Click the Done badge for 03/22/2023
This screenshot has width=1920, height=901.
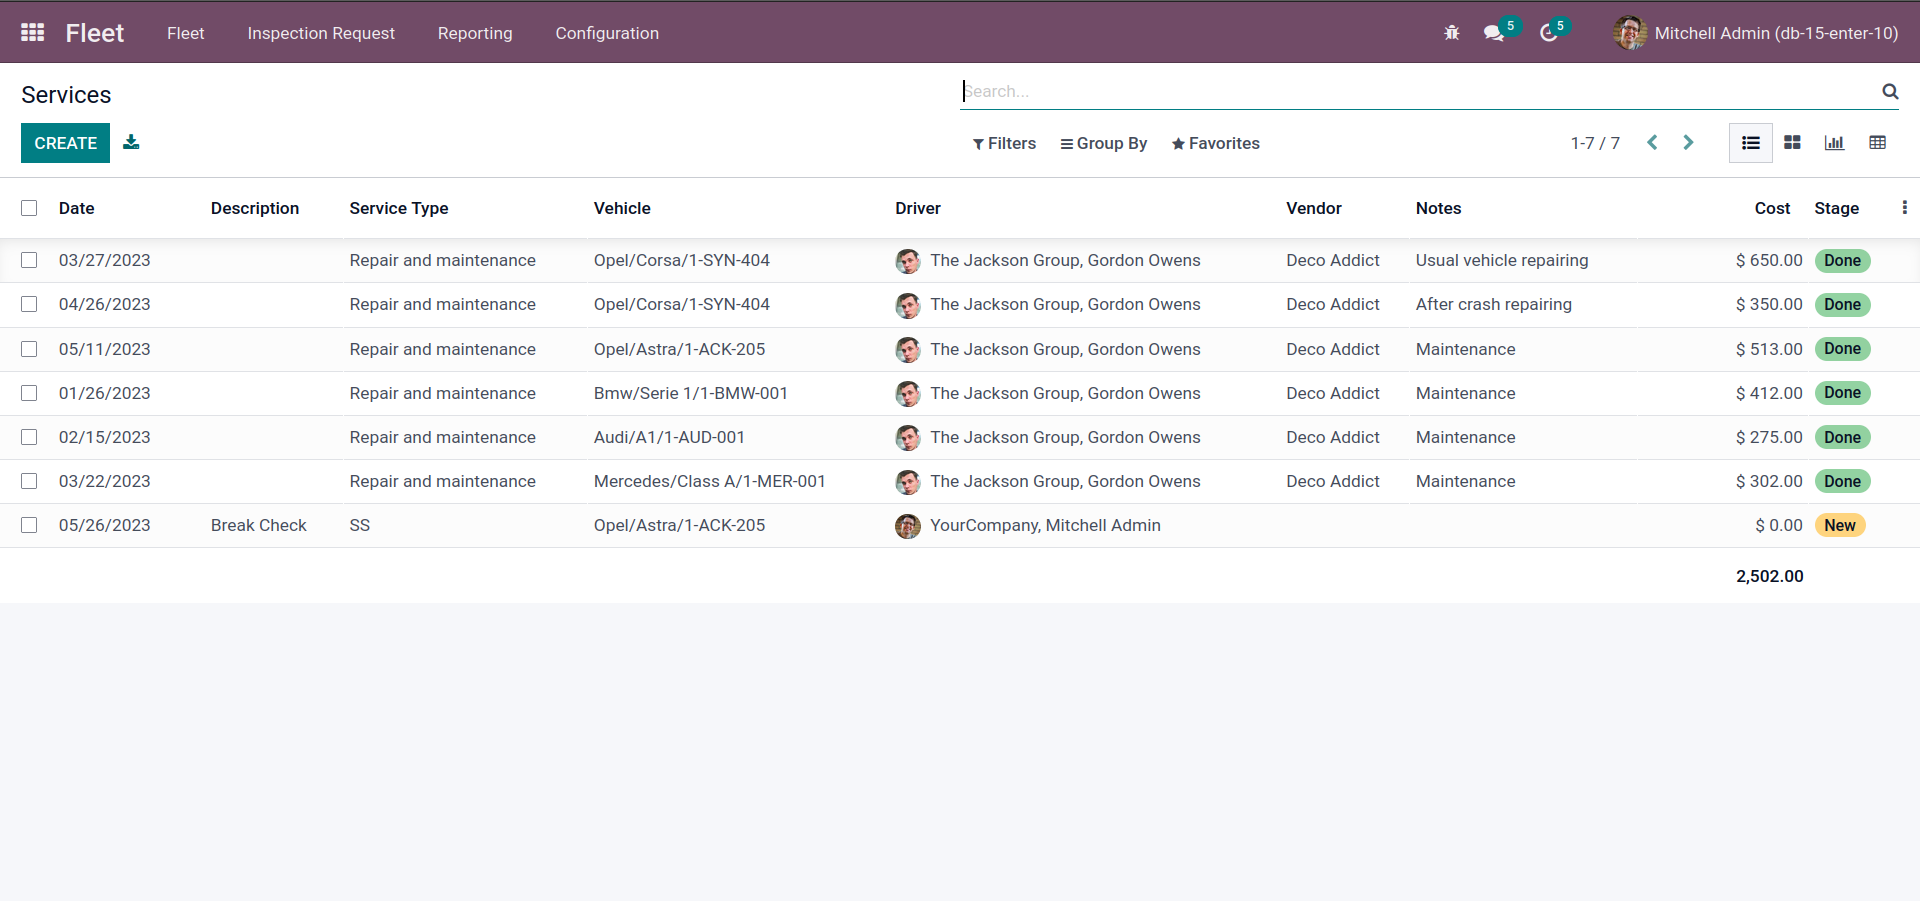point(1842,481)
